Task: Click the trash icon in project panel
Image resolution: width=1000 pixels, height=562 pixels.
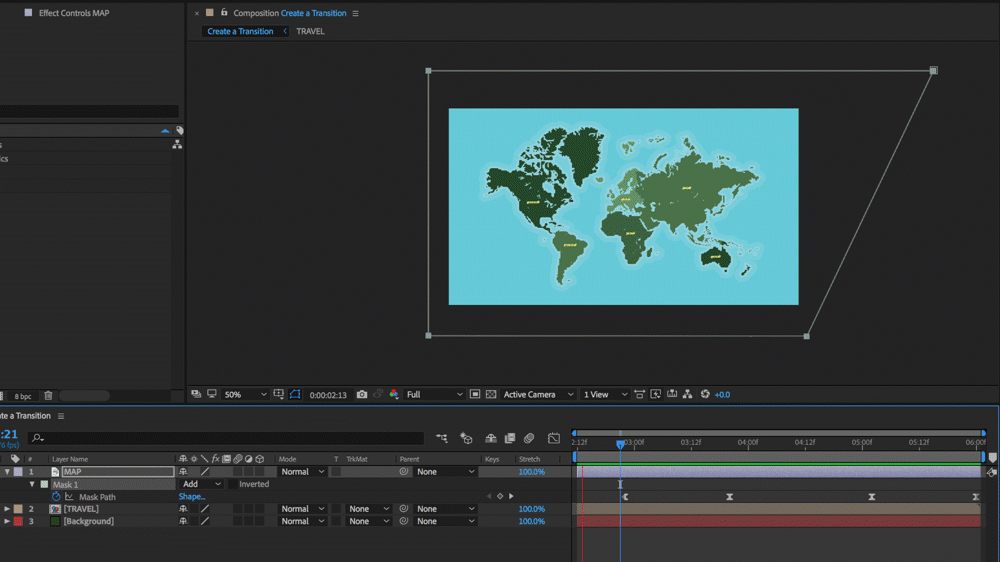Action: tap(48, 396)
